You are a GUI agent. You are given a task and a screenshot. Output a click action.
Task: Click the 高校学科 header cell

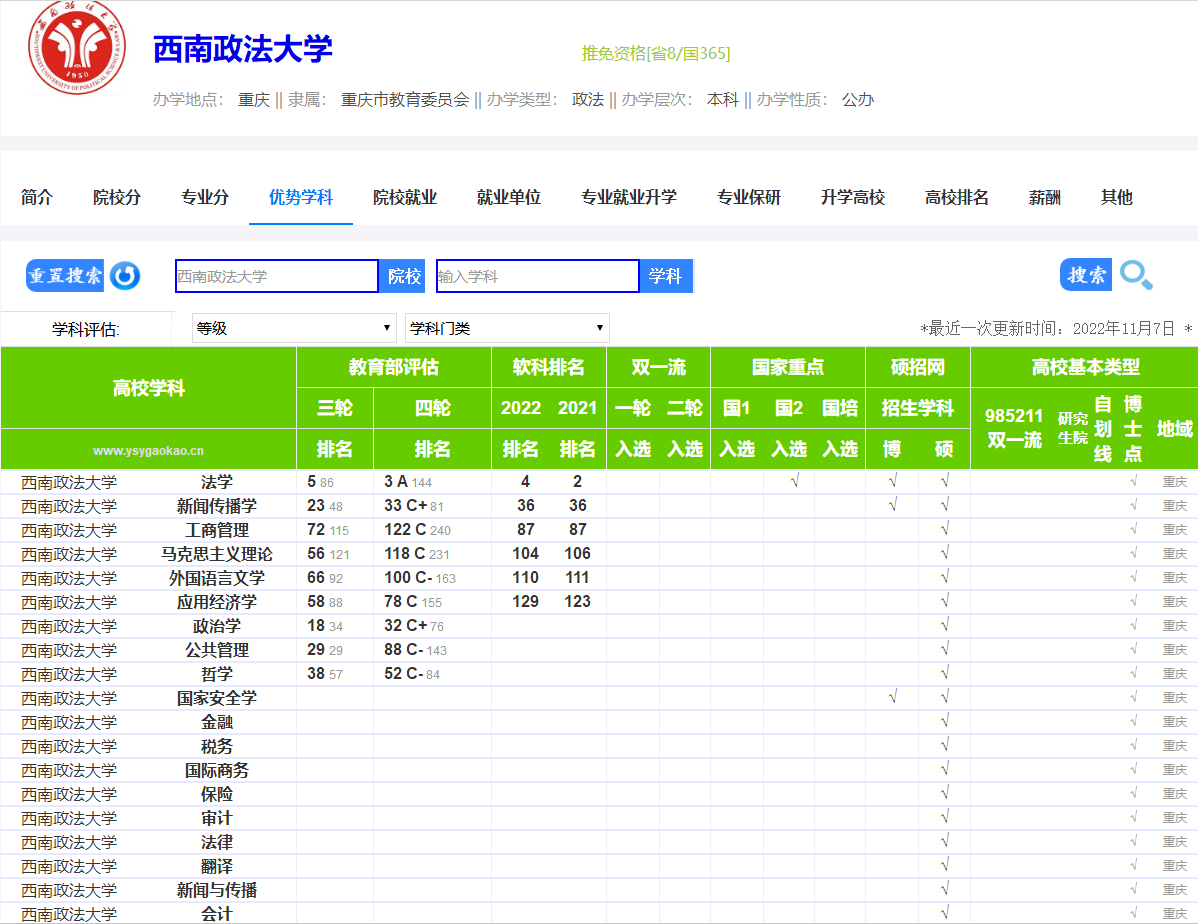pyautogui.click(x=148, y=388)
